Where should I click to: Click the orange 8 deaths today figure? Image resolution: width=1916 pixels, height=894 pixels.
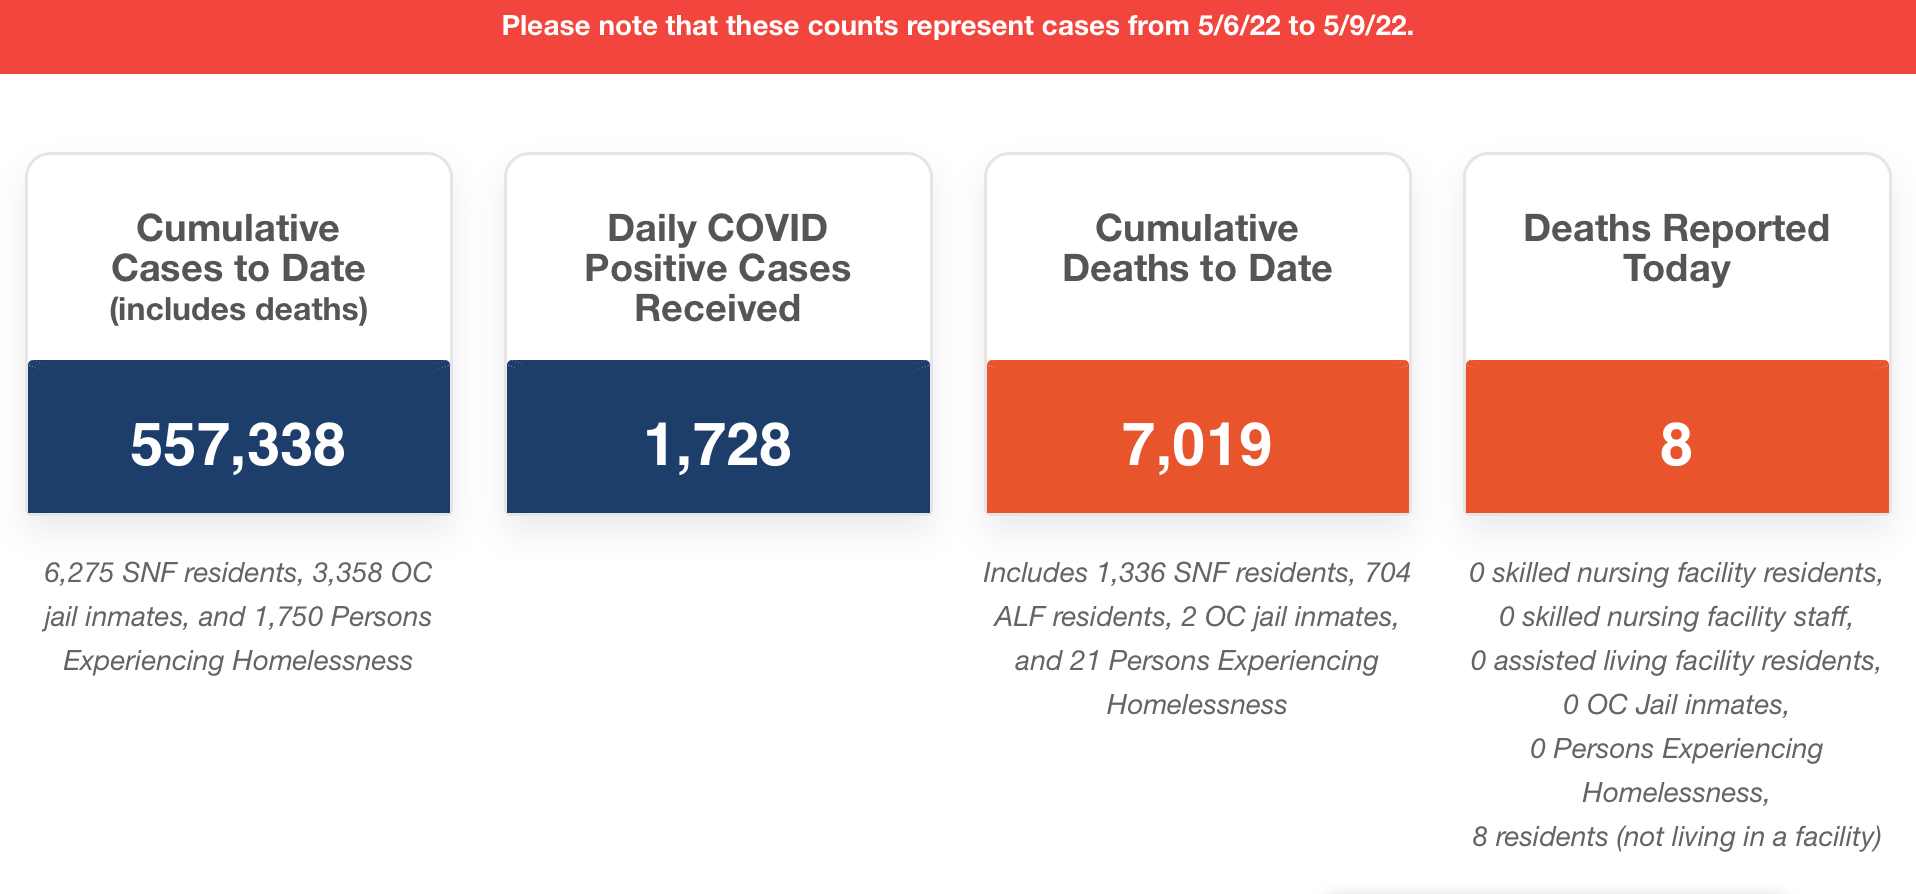pos(1676,444)
